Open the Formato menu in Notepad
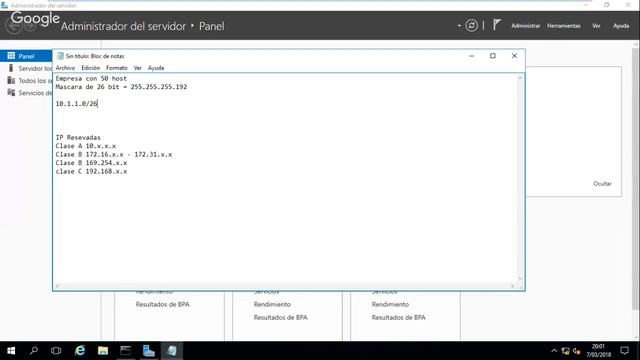The width and height of the screenshot is (640, 360). click(117, 68)
